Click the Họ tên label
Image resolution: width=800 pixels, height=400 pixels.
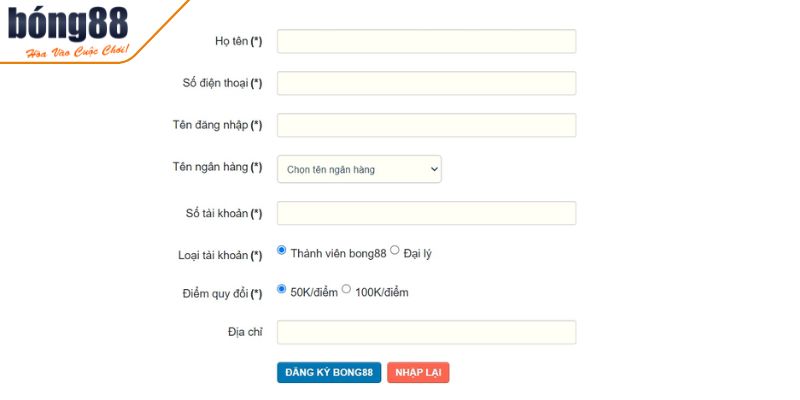pos(238,41)
